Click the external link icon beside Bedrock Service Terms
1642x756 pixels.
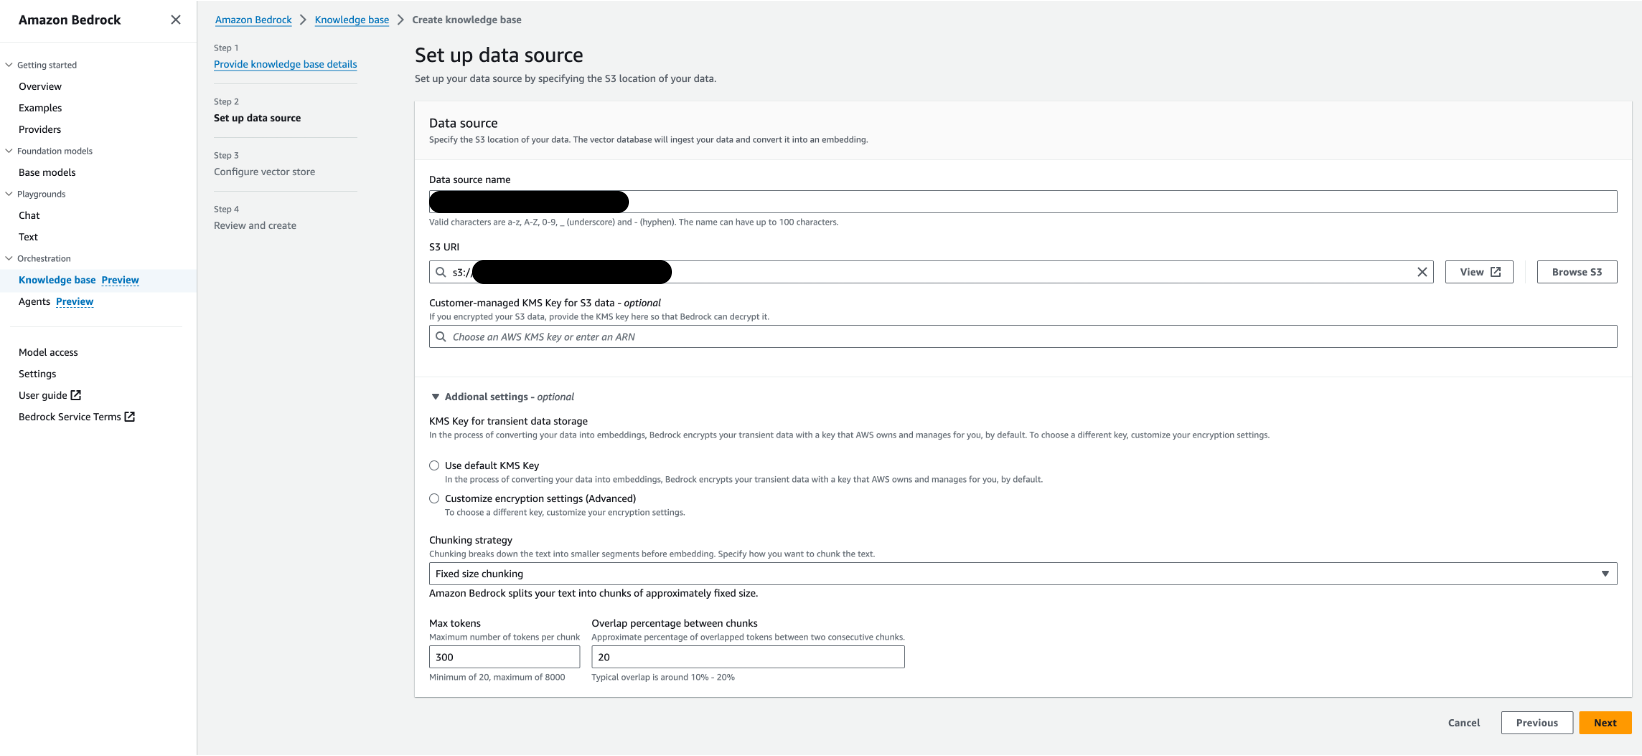(129, 417)
